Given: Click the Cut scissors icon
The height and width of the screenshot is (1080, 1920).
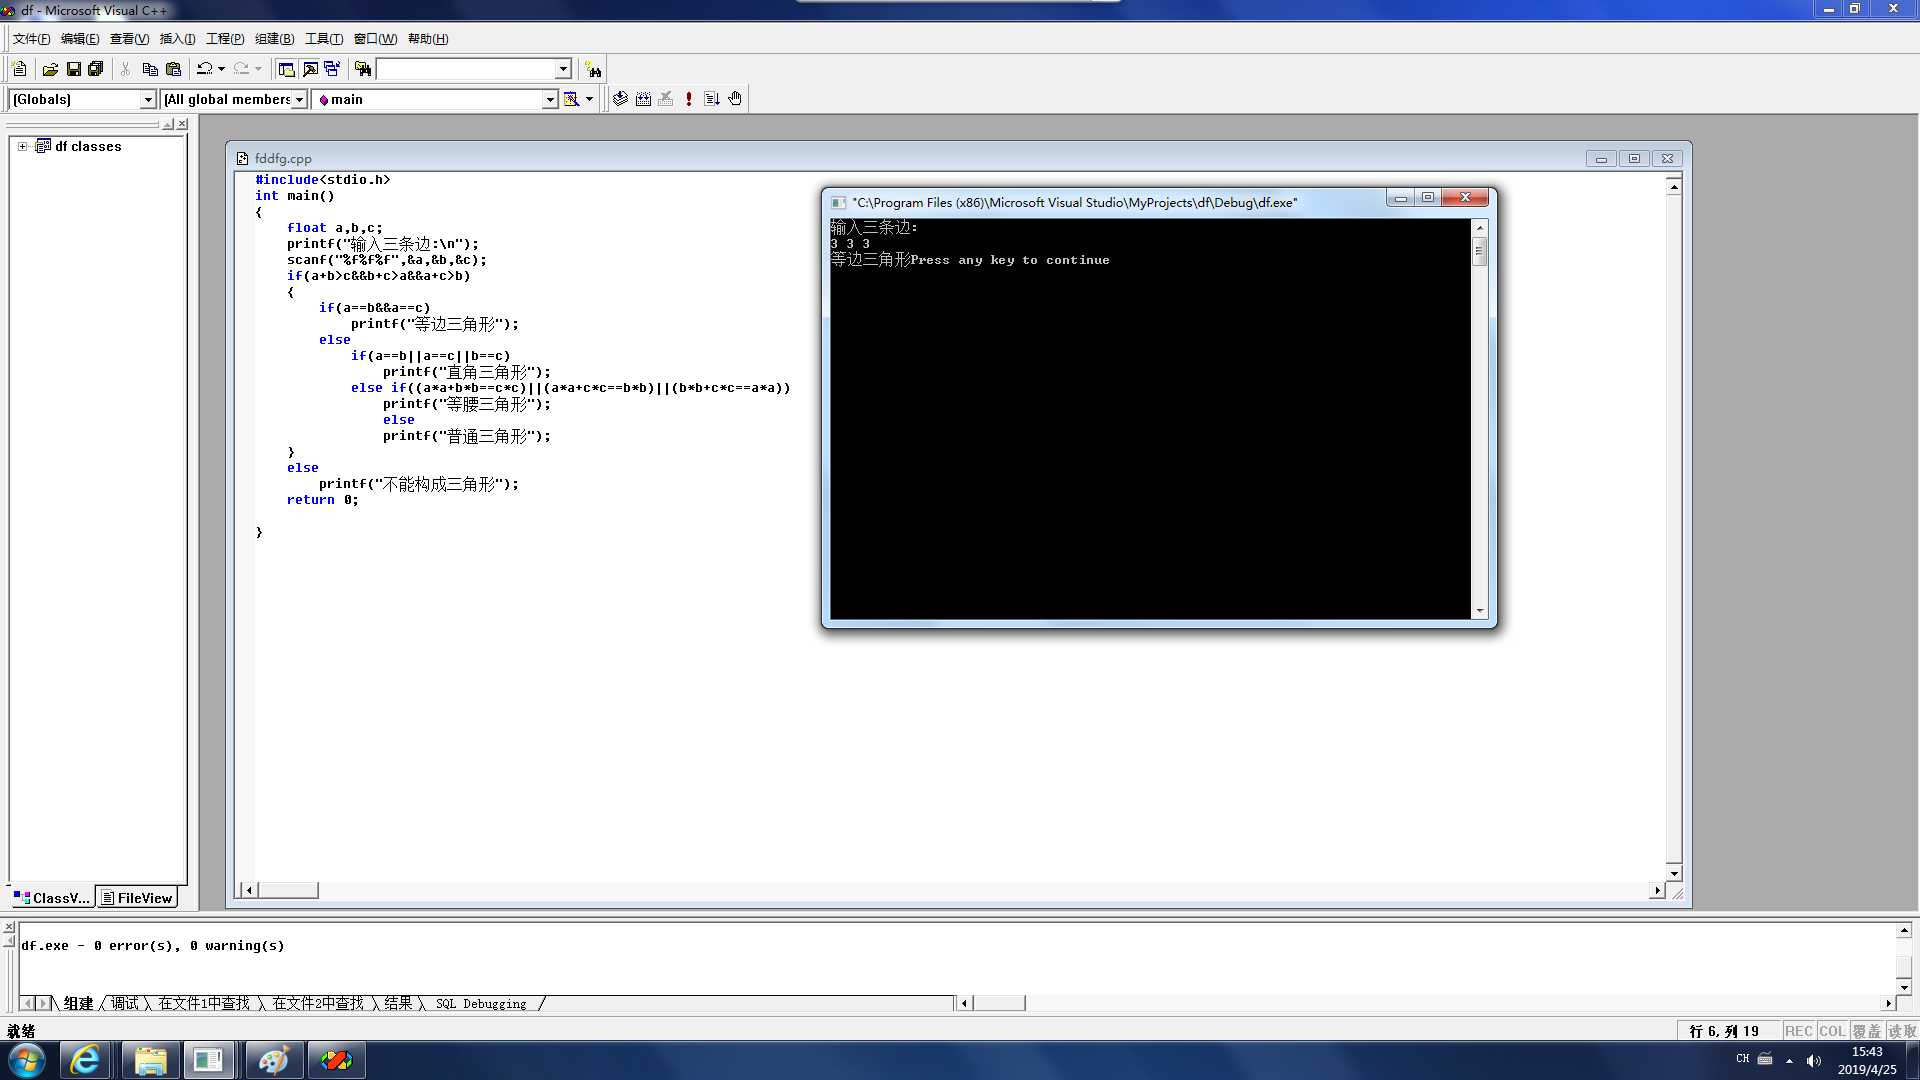Looking at the screenshot, I should point(125,69).
